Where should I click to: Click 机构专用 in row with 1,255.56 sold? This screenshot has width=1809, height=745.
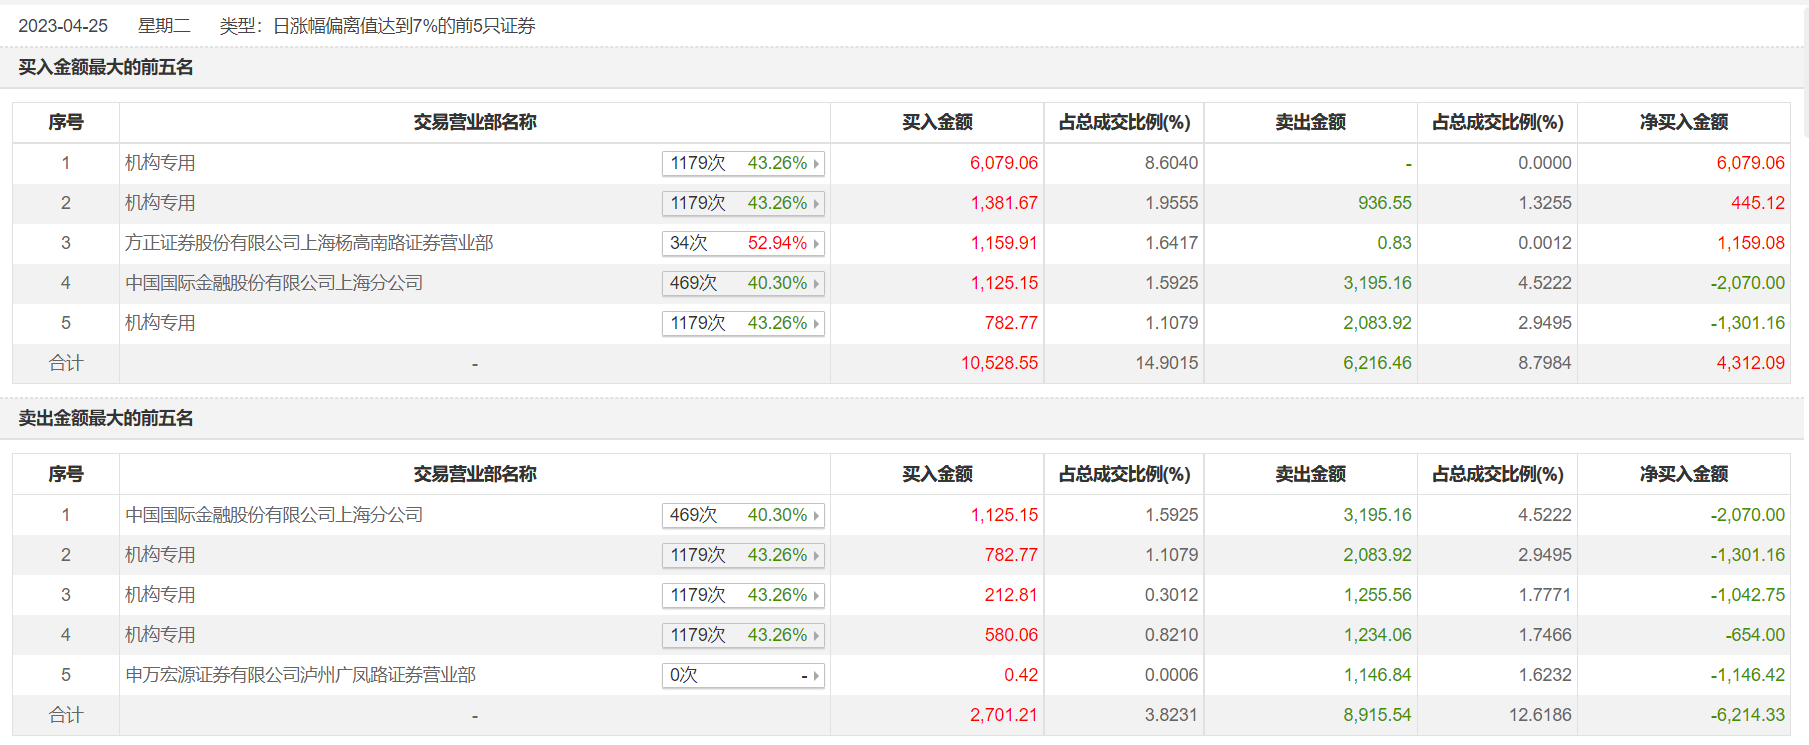coord(160,595)
